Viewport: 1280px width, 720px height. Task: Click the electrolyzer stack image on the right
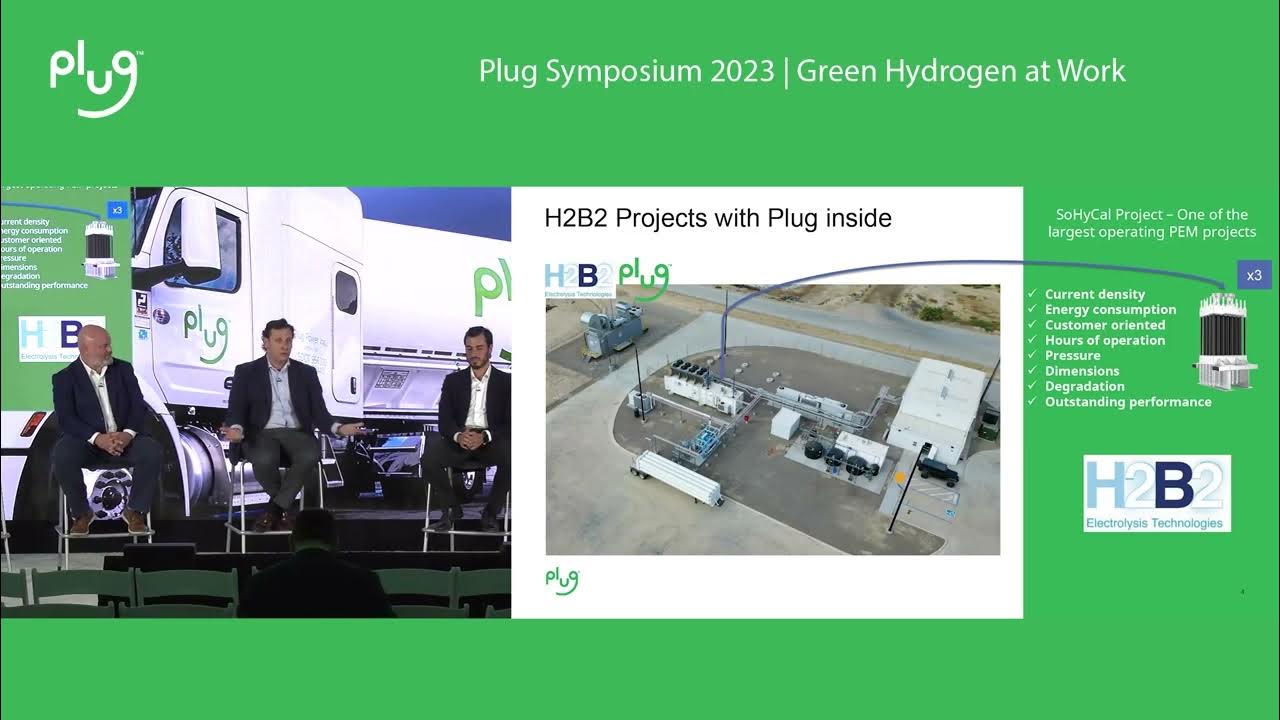pyautogui.click(x=1225, y=341)
